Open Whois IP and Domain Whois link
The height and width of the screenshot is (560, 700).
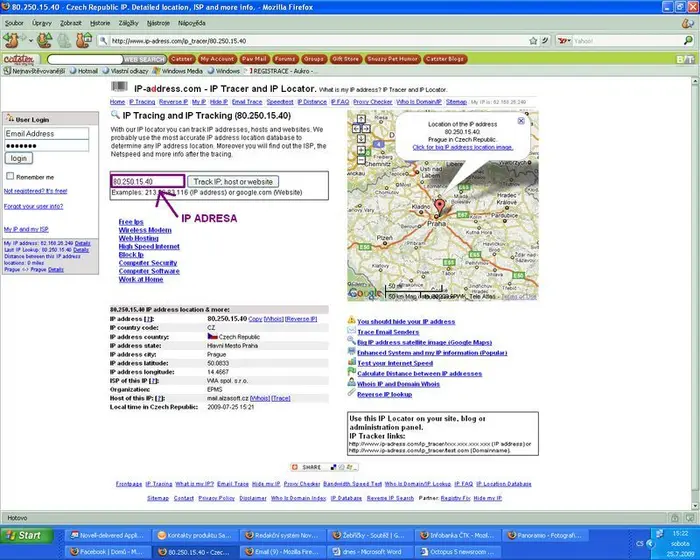pyautogui.click(x=398, y=384)
